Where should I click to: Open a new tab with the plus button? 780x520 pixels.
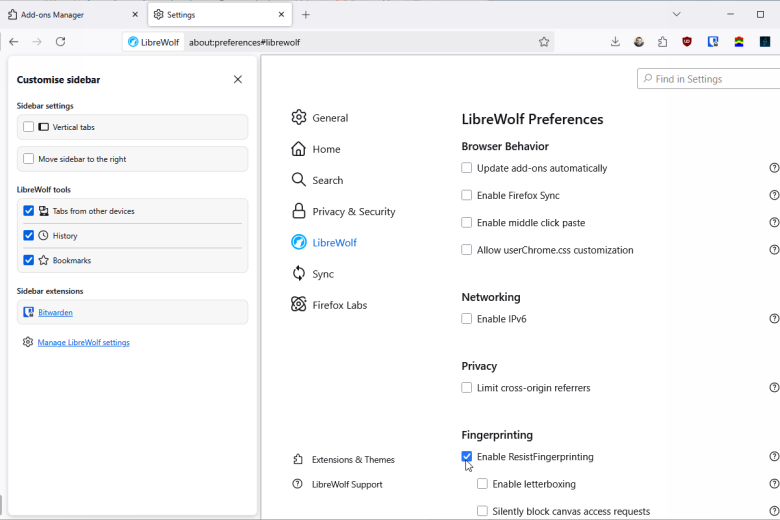[306, 15]
